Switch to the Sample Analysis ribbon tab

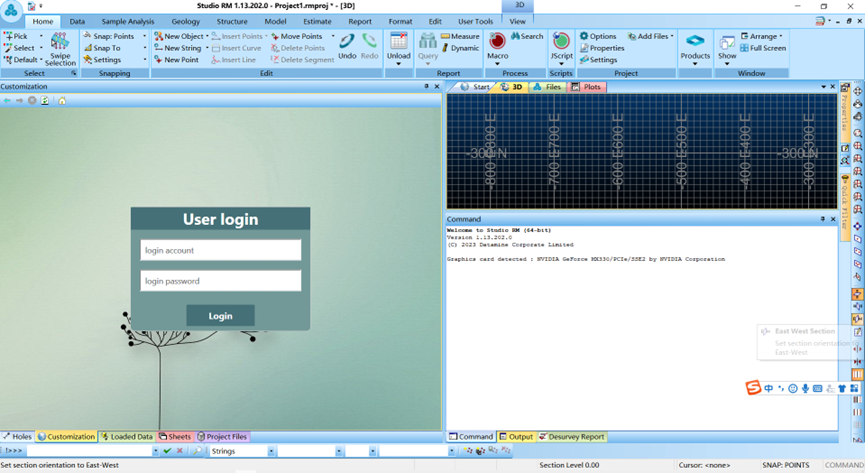(x=128, y=21)
